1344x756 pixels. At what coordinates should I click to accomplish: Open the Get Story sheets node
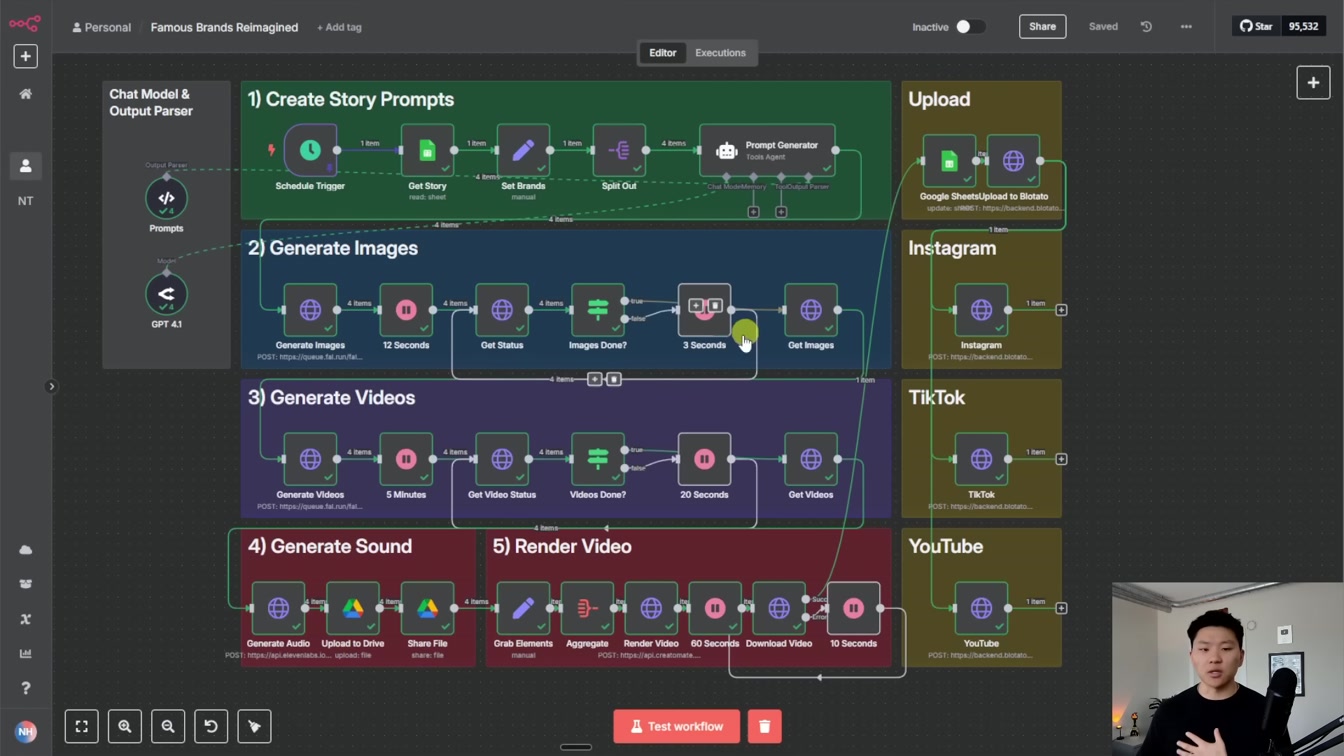[427, 150]
